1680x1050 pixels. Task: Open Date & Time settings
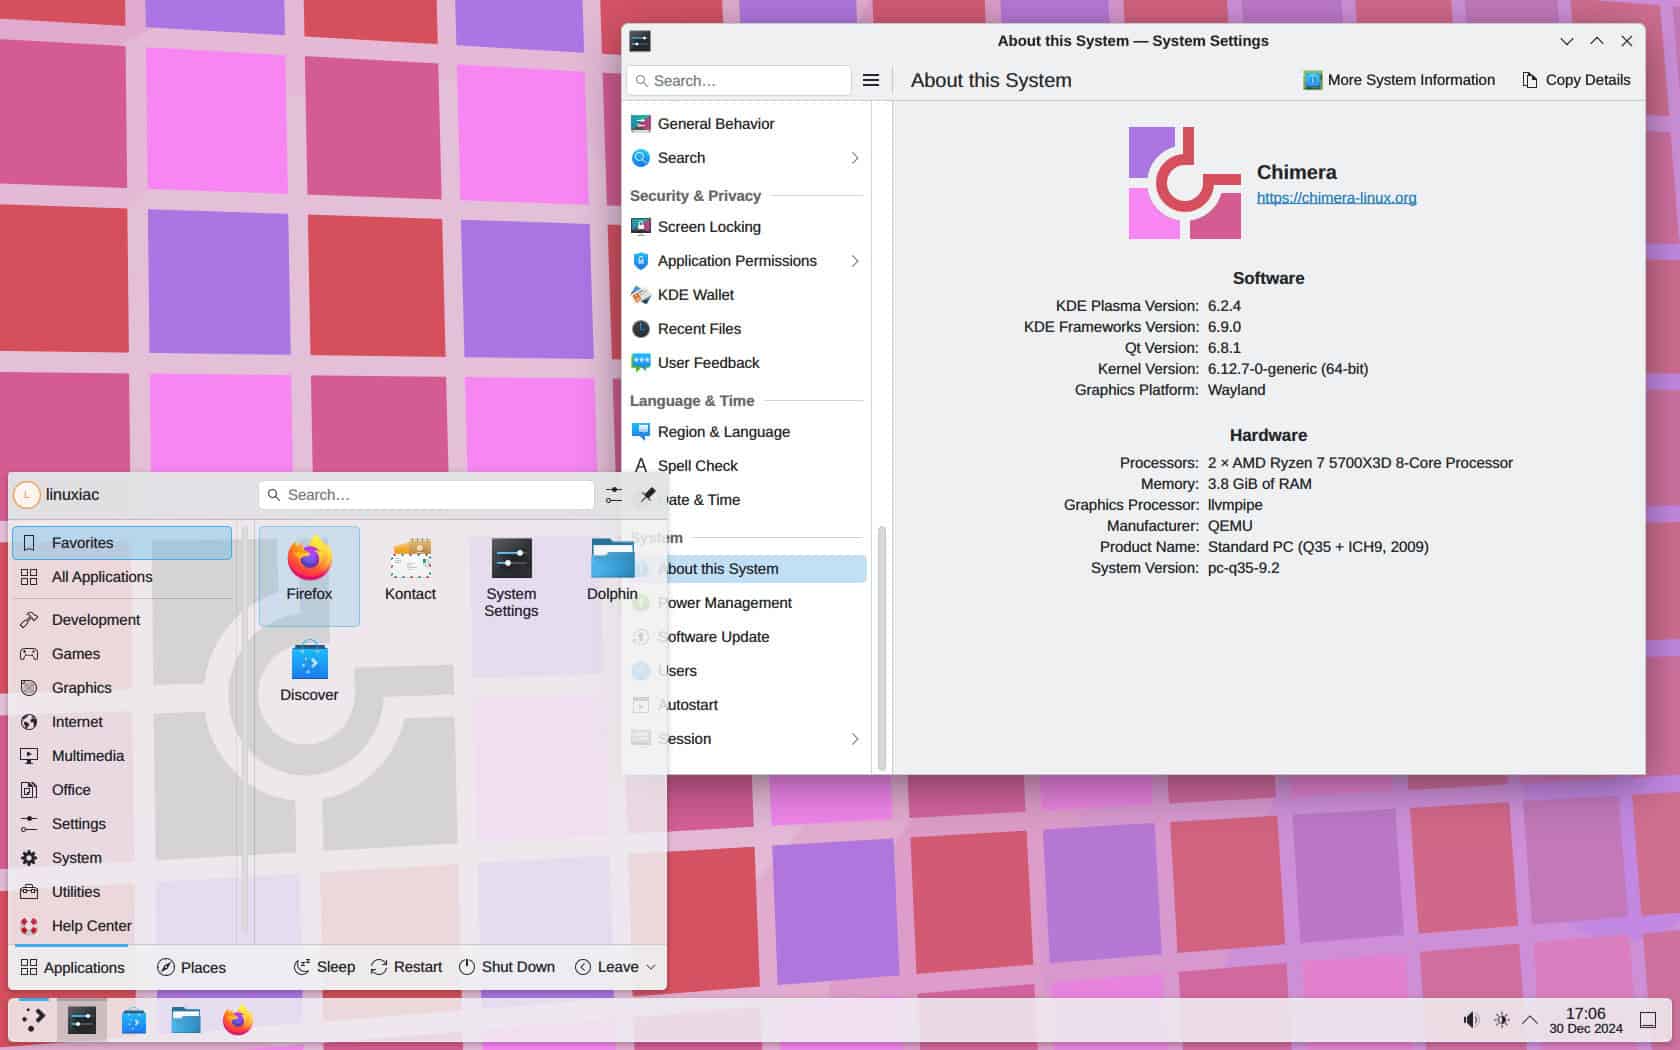[x=699, y=500]
